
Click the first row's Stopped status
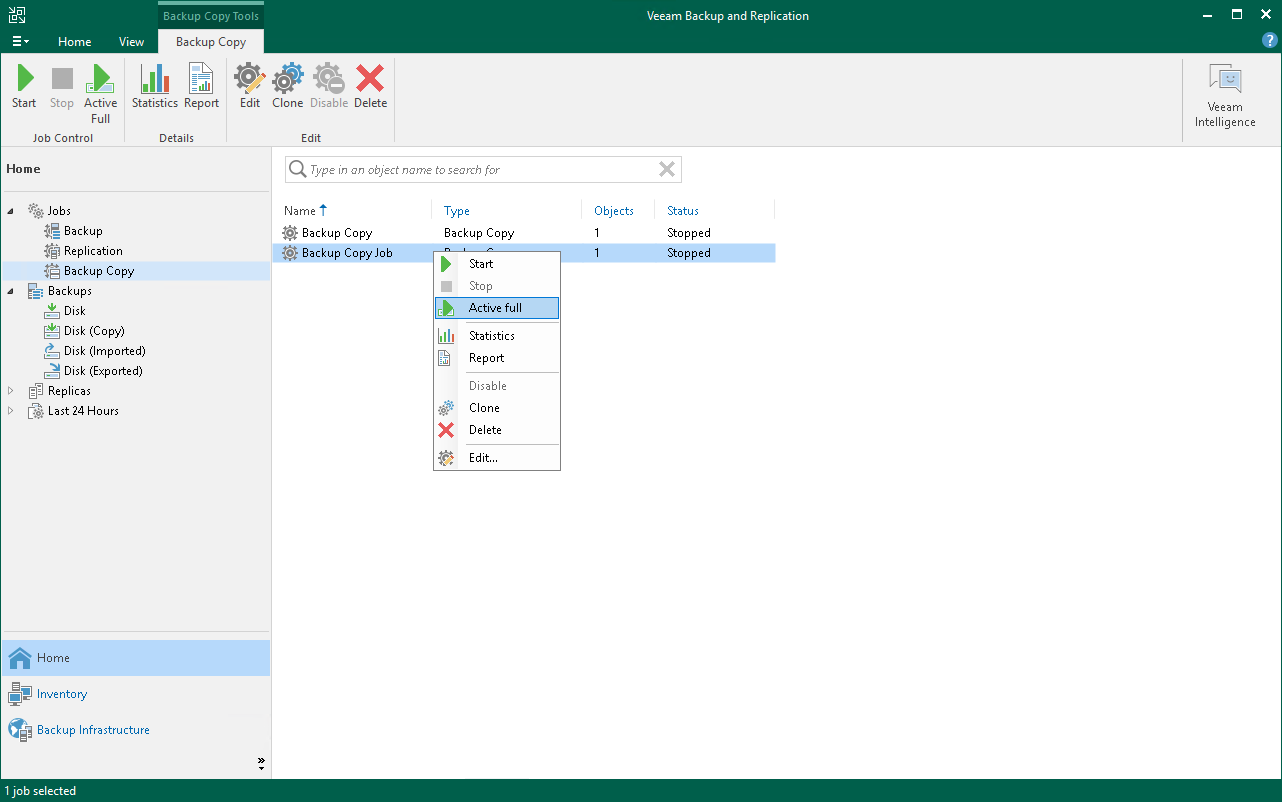(689, 233)
